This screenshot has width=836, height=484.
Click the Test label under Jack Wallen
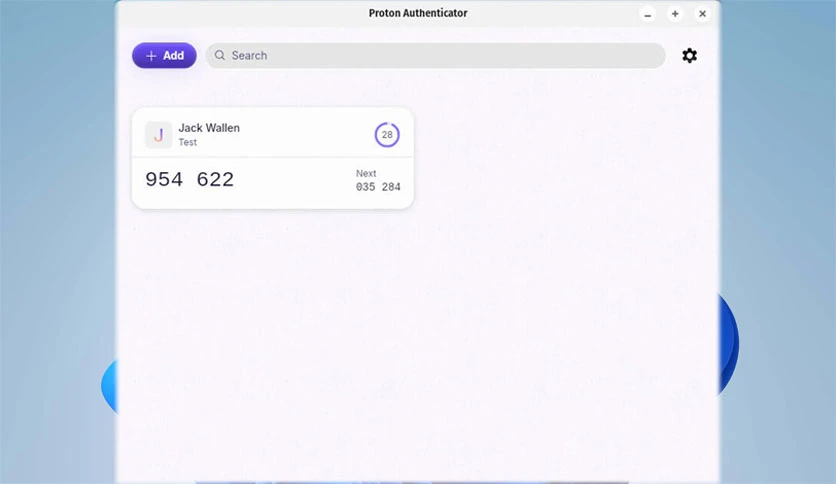[x=188, y=142]
